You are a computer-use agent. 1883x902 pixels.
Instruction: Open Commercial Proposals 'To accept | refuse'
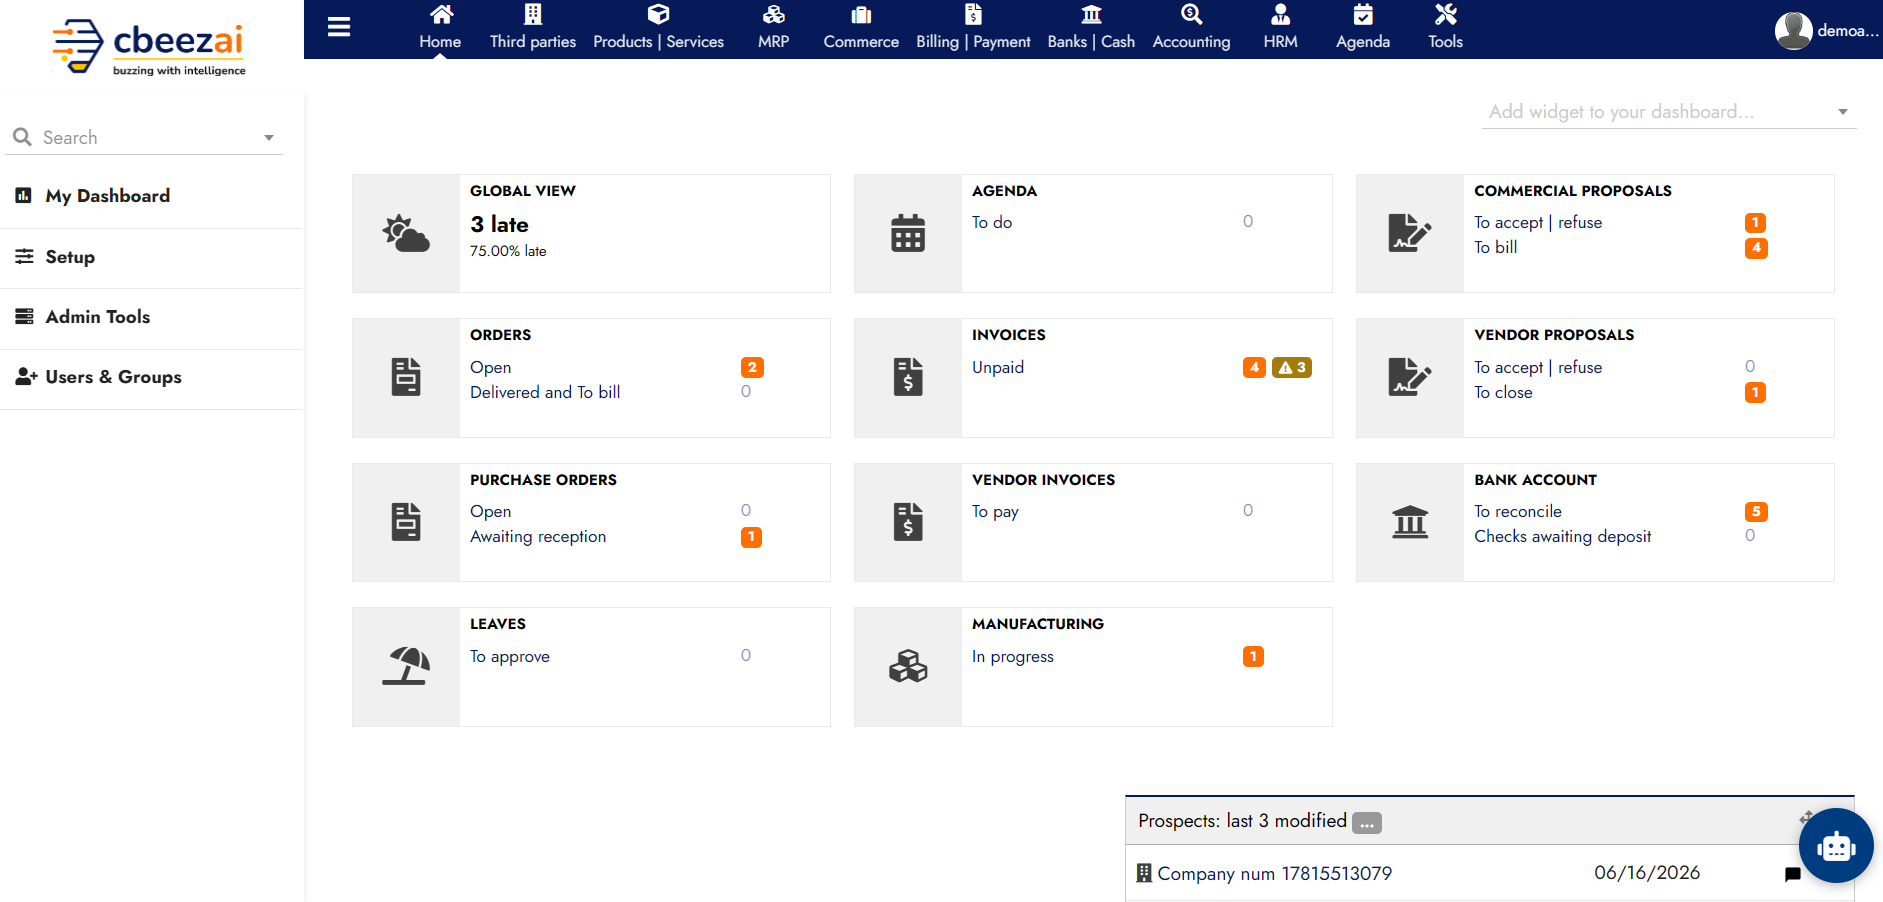(x=1538, y=223)
